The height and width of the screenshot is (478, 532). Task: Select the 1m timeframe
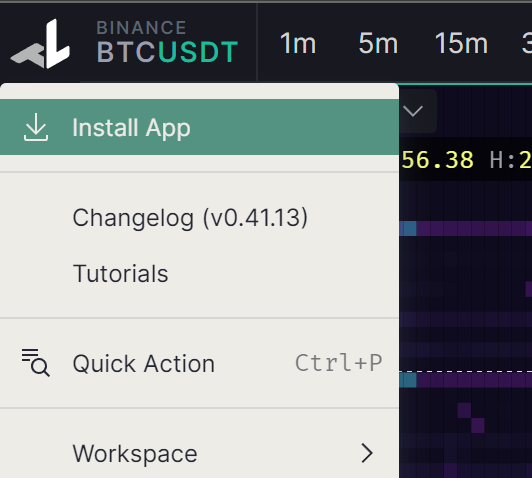click(298, 43)
